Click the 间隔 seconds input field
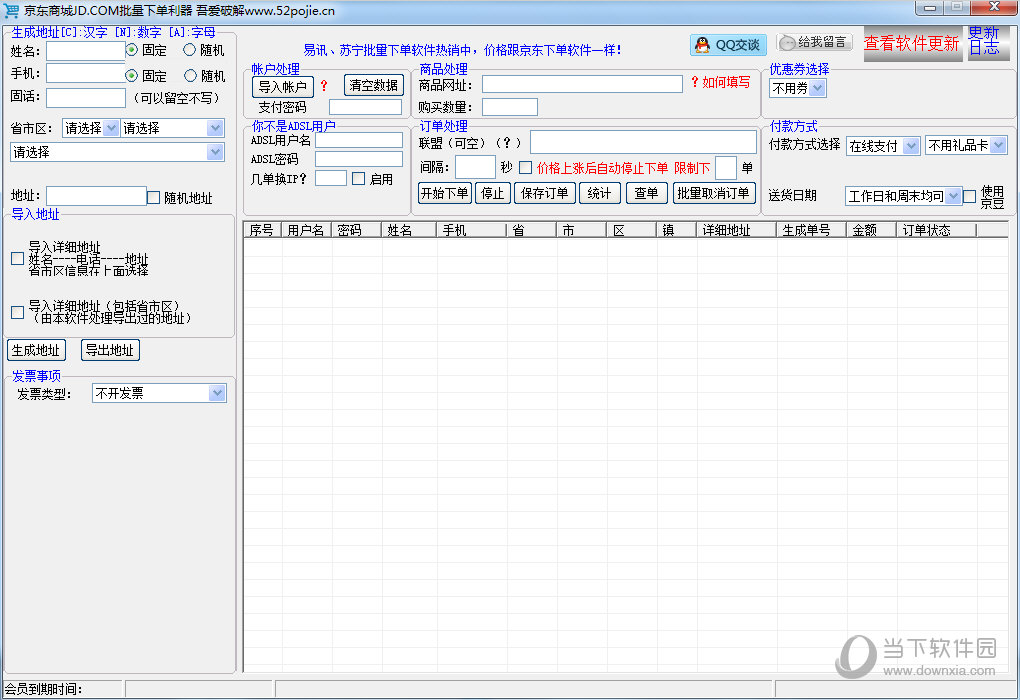 coord(476,167)
